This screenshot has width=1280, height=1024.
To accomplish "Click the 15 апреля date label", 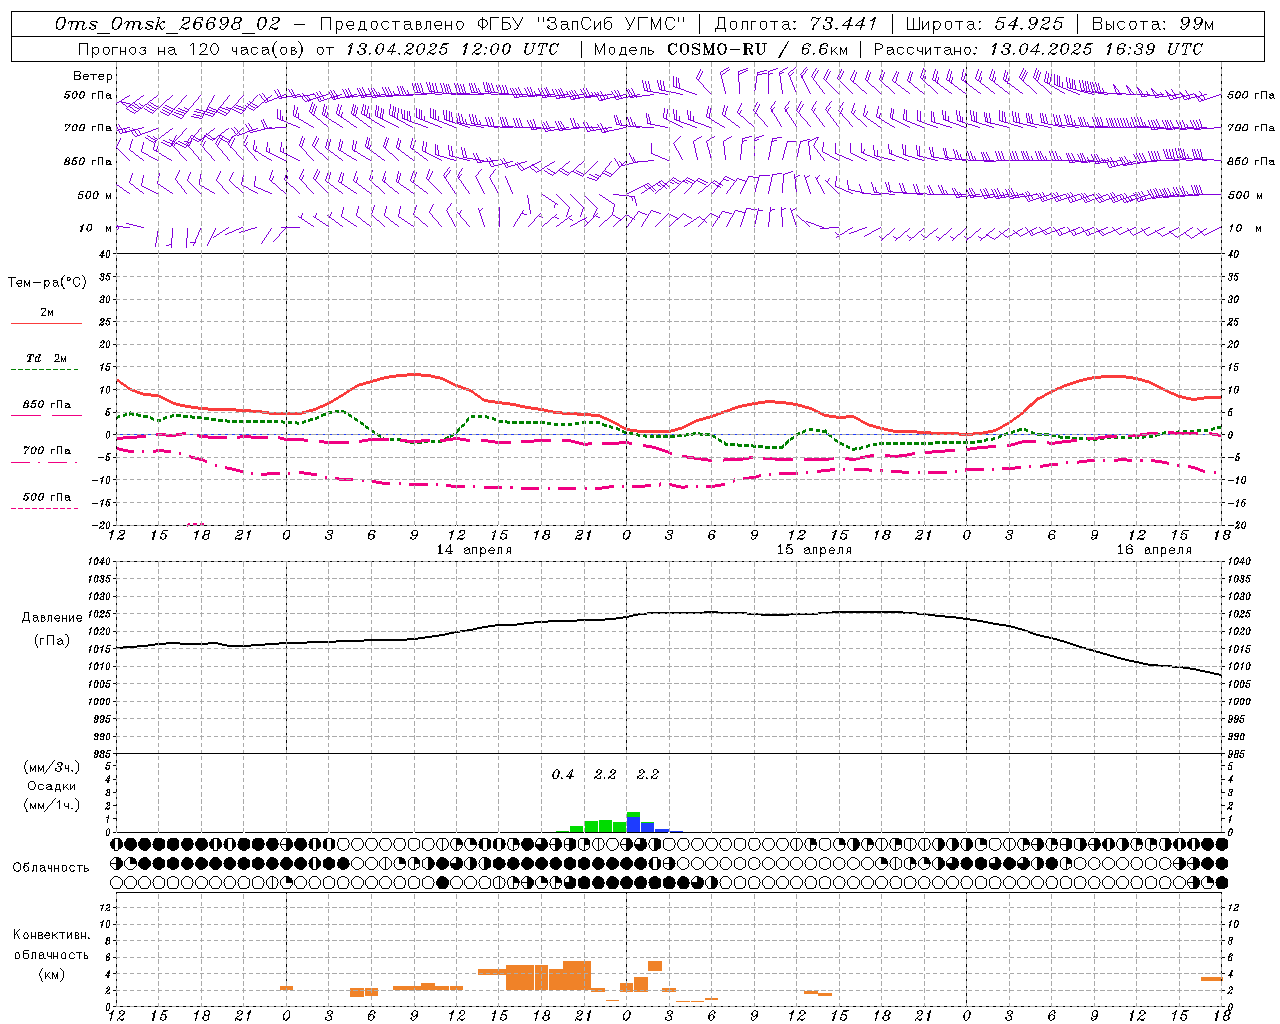I will [814, 550].
